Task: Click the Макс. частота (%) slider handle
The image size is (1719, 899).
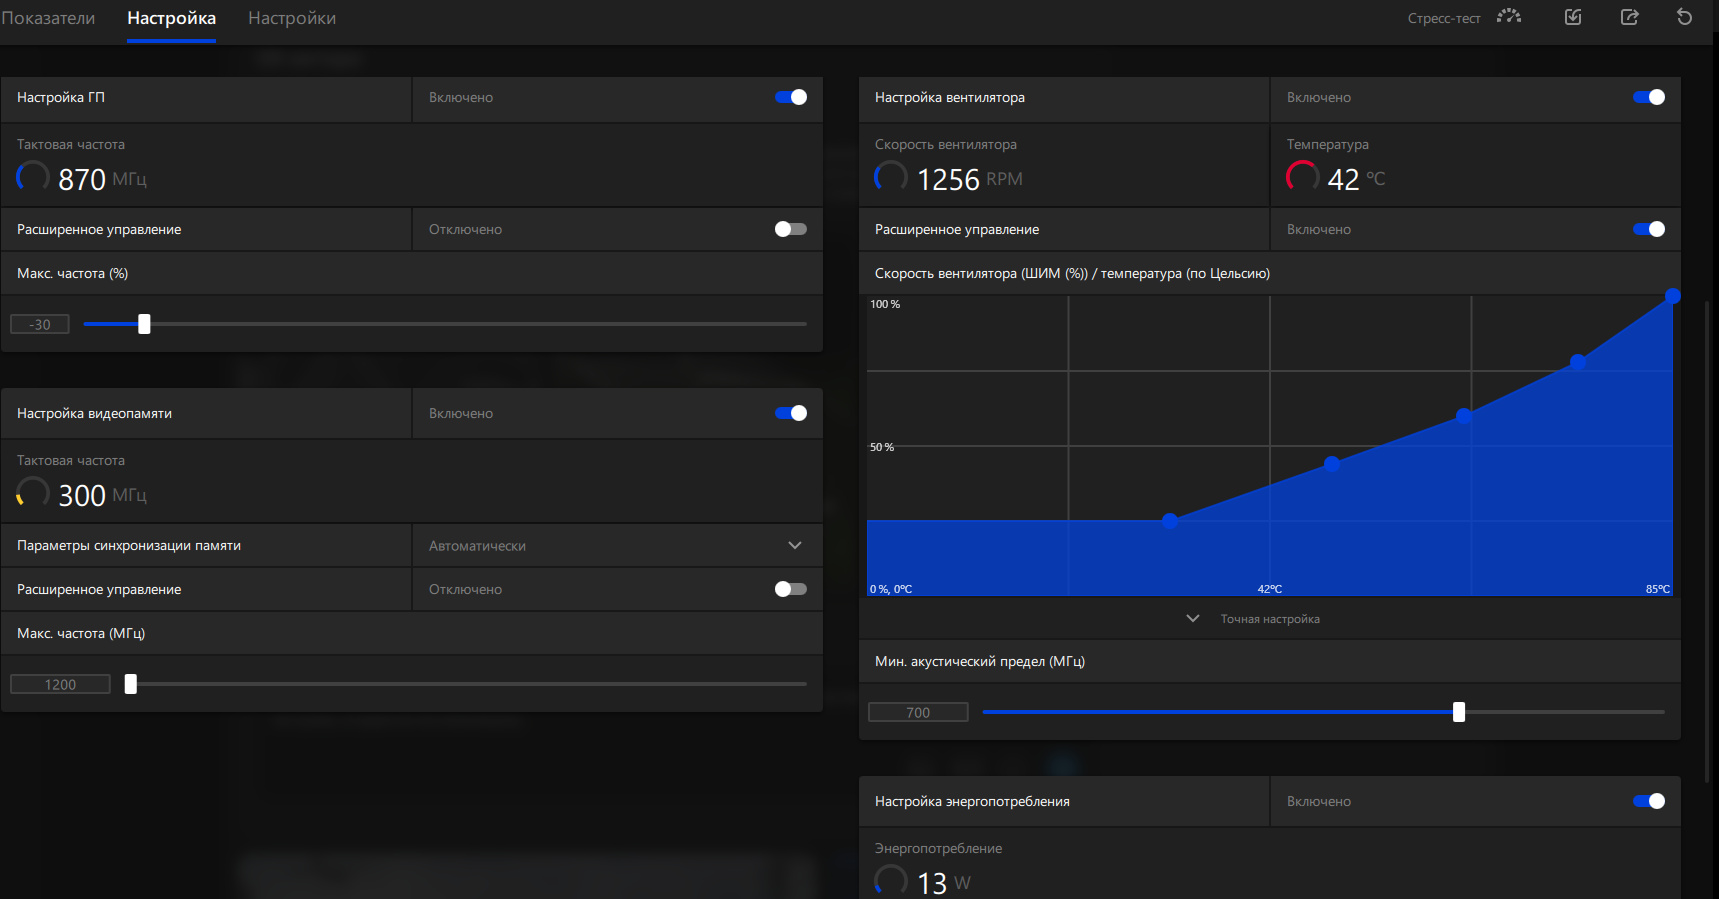Action: coord(144,324)
